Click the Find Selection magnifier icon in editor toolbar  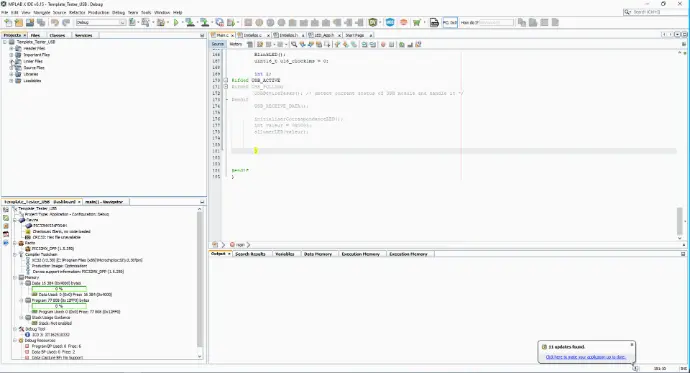click(294, 44)
